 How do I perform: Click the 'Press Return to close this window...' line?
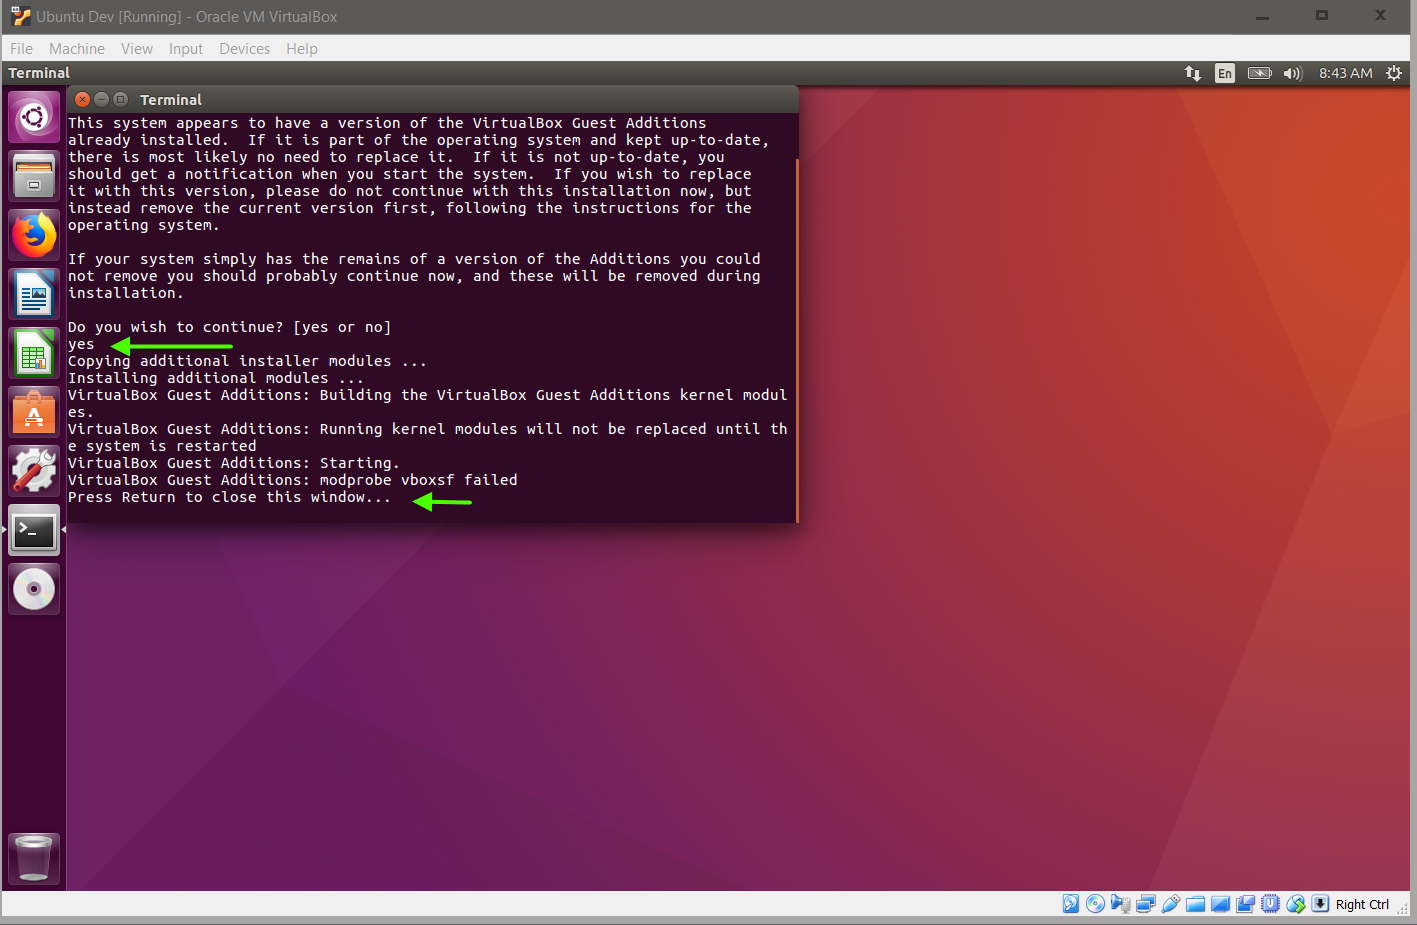229,497
